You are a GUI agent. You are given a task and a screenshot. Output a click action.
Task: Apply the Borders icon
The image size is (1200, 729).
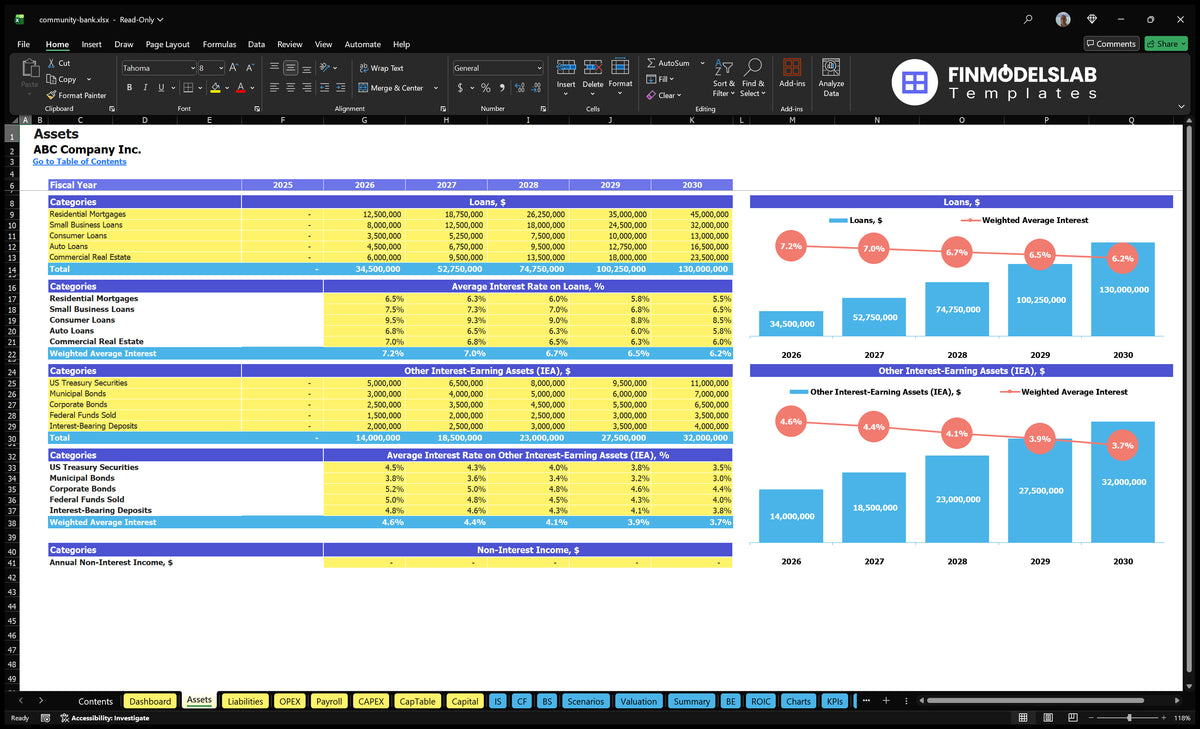click(188, 88)
